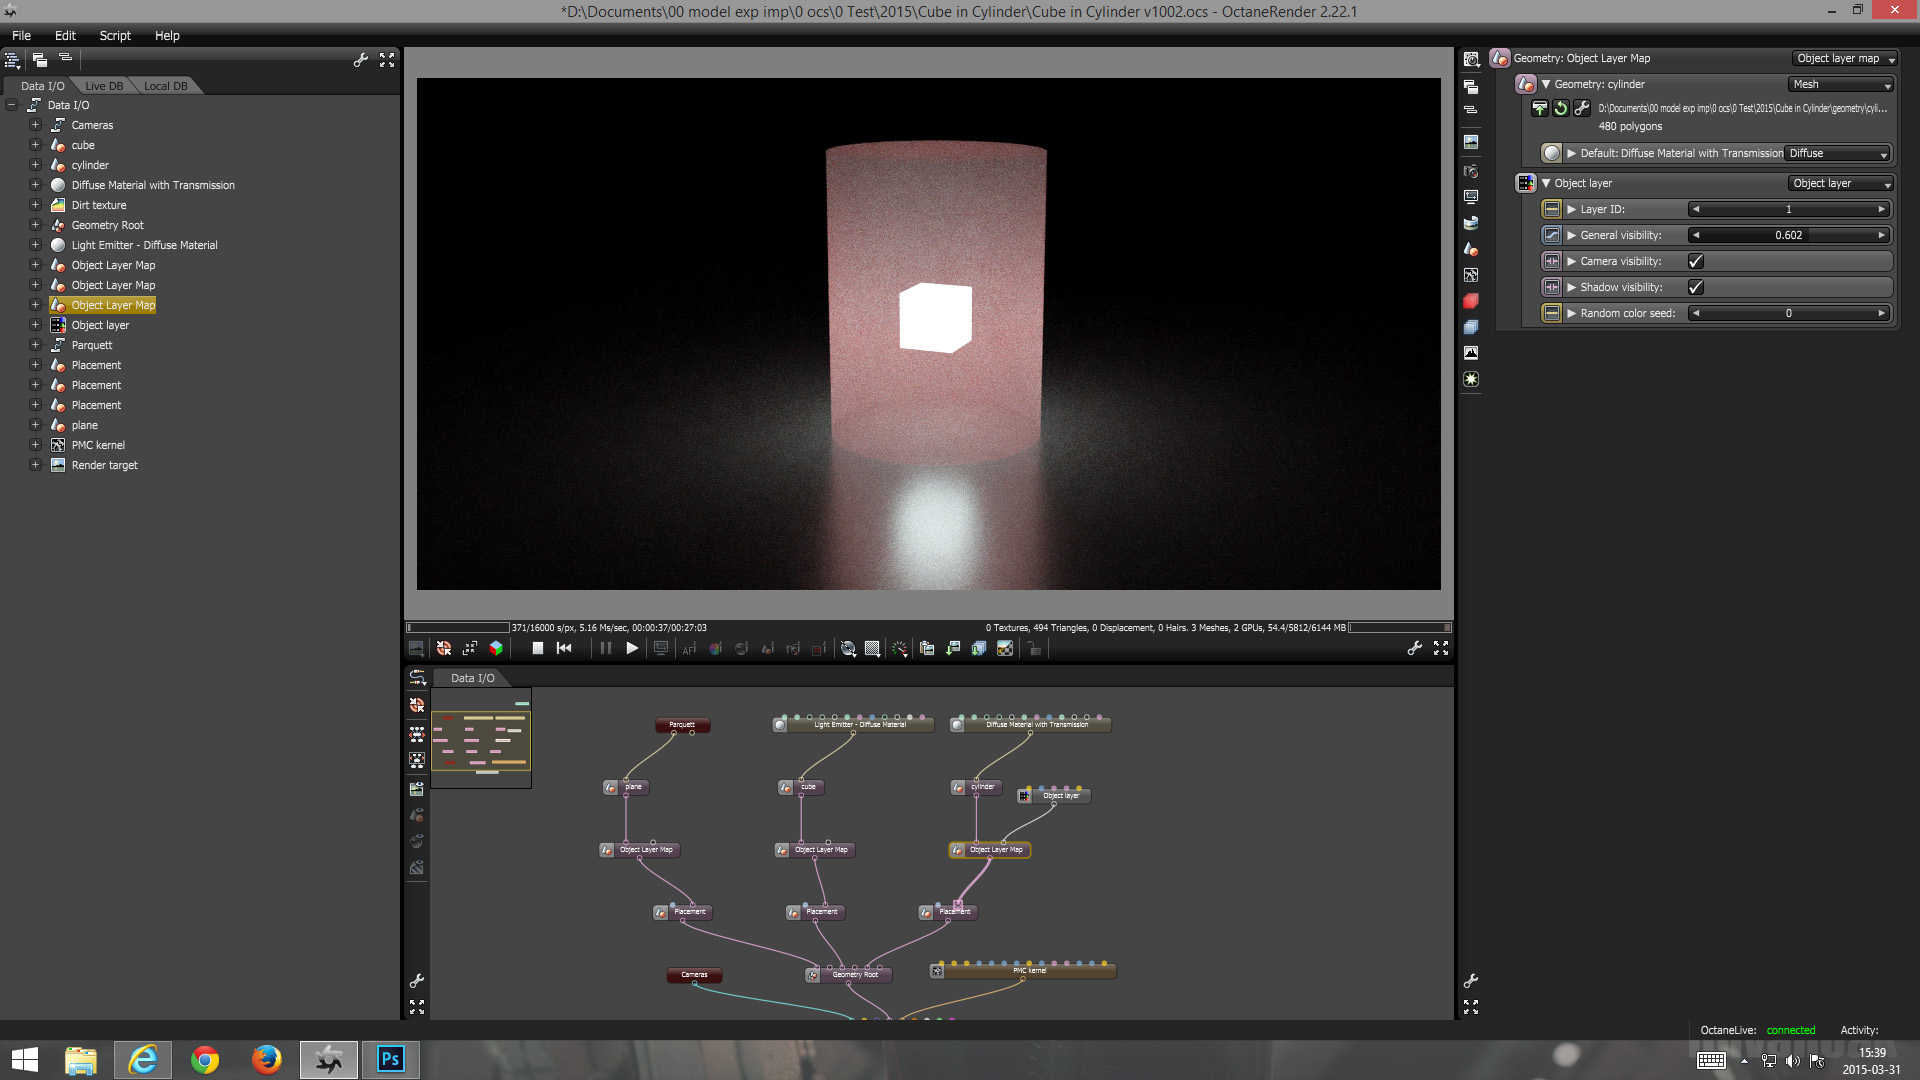Open the wrench settings in outliner header

click(x=361, y=60)
